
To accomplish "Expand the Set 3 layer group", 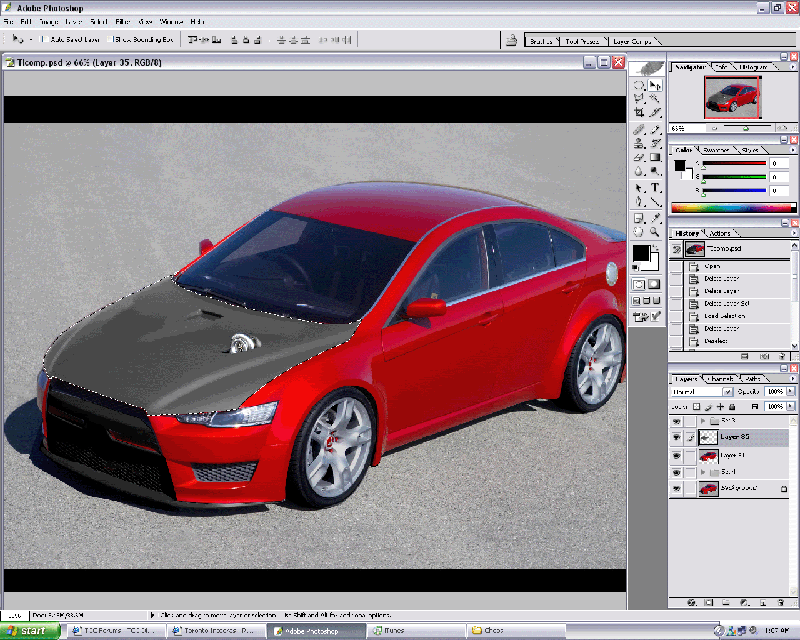I will coord(703,420).
